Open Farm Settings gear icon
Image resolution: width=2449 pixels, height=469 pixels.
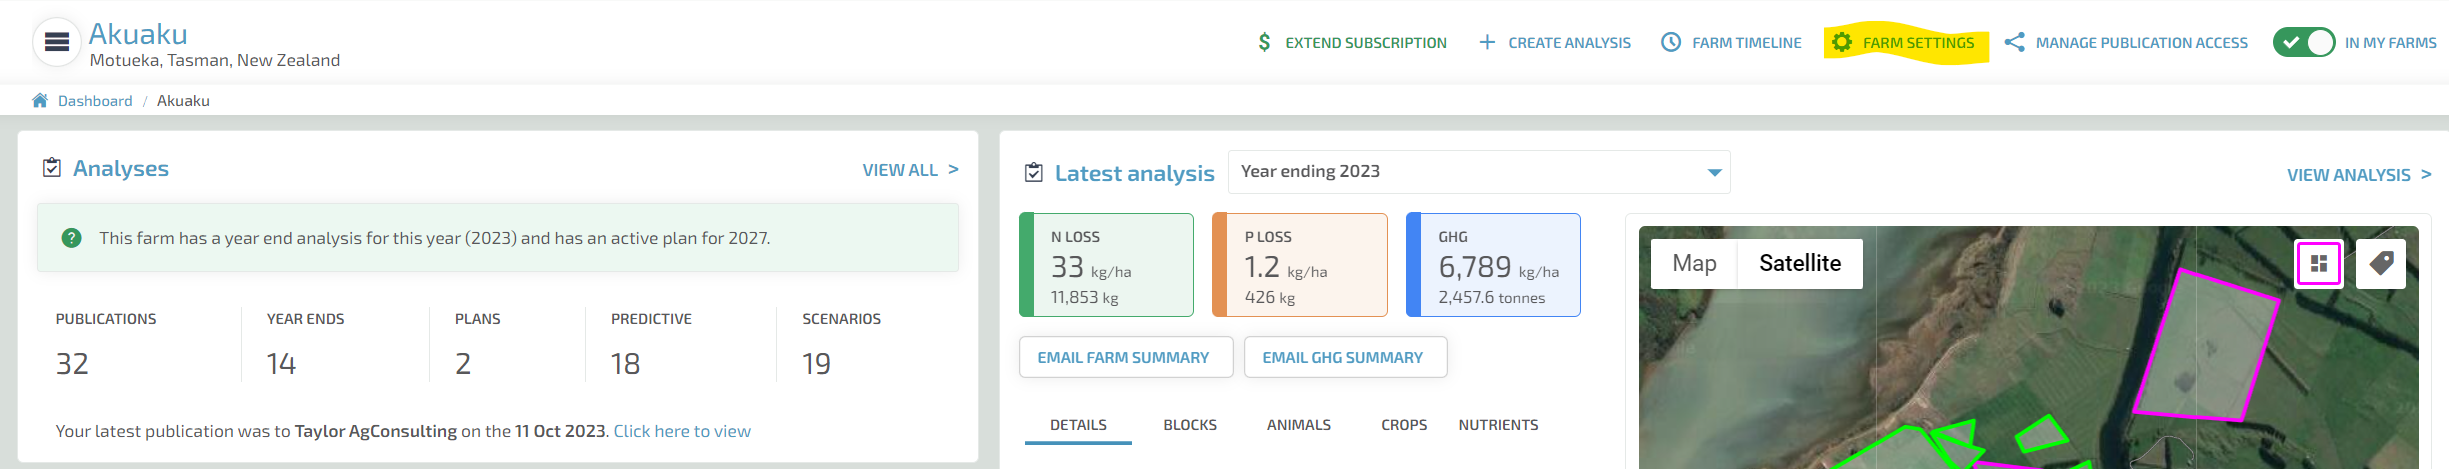[x=1842, y=42]
